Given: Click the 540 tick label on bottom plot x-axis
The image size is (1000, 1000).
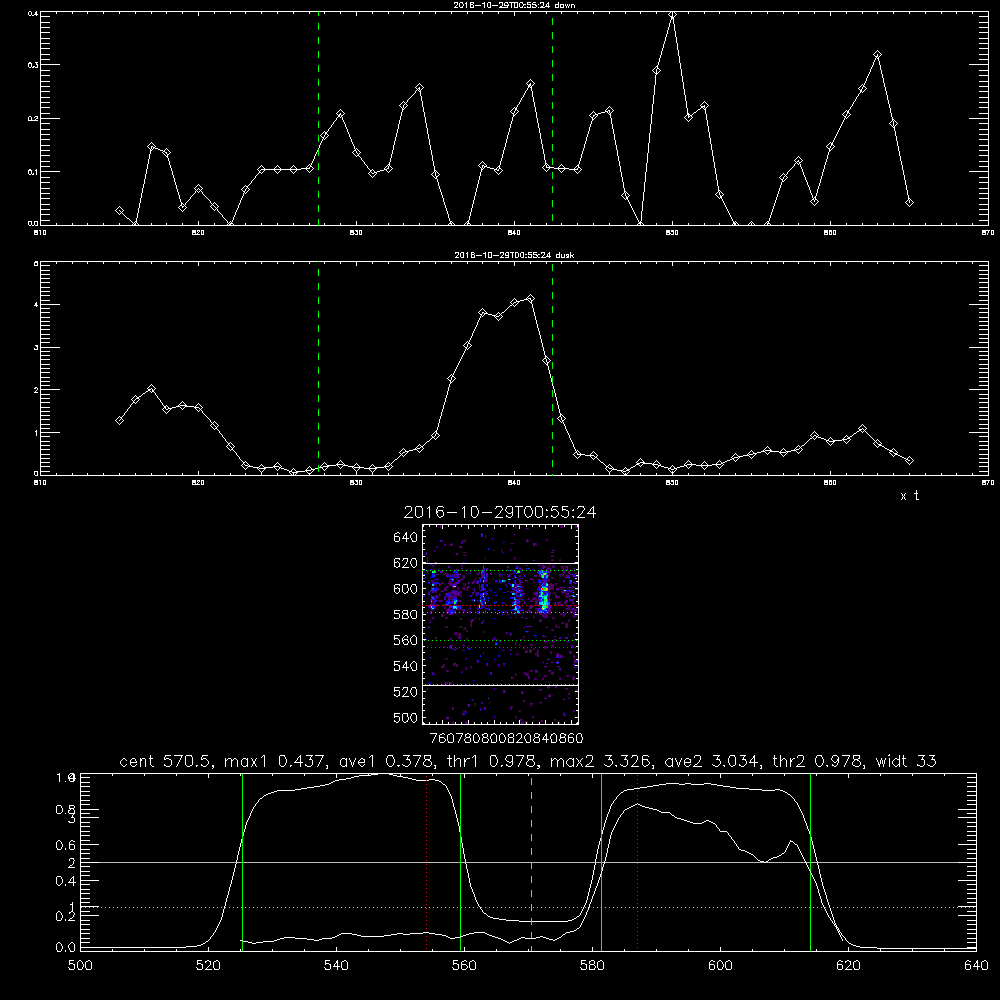Looking at the screenshot, I should pyautogui.click(x=336, y=966).
